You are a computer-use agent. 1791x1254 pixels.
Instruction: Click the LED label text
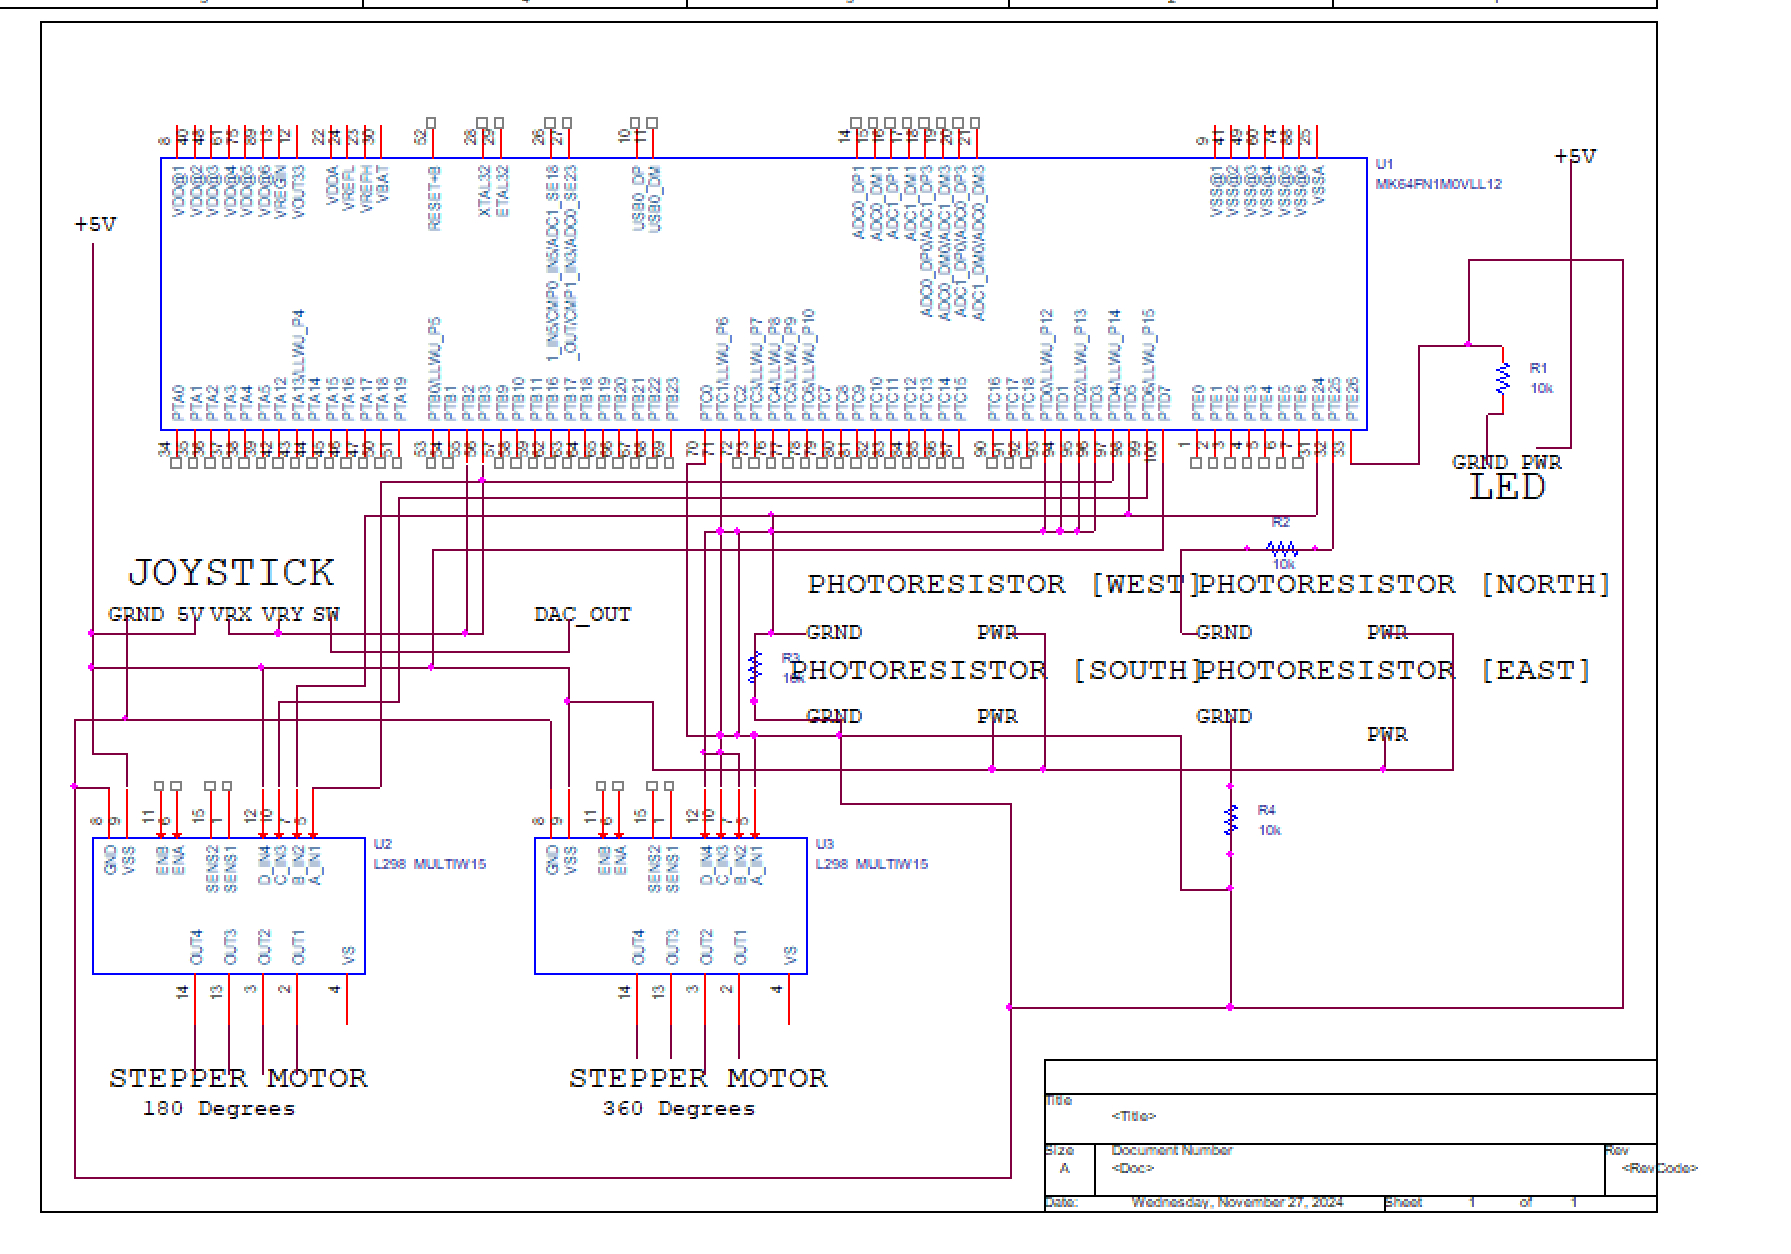pyautogui.click(x=1508, y=488)
